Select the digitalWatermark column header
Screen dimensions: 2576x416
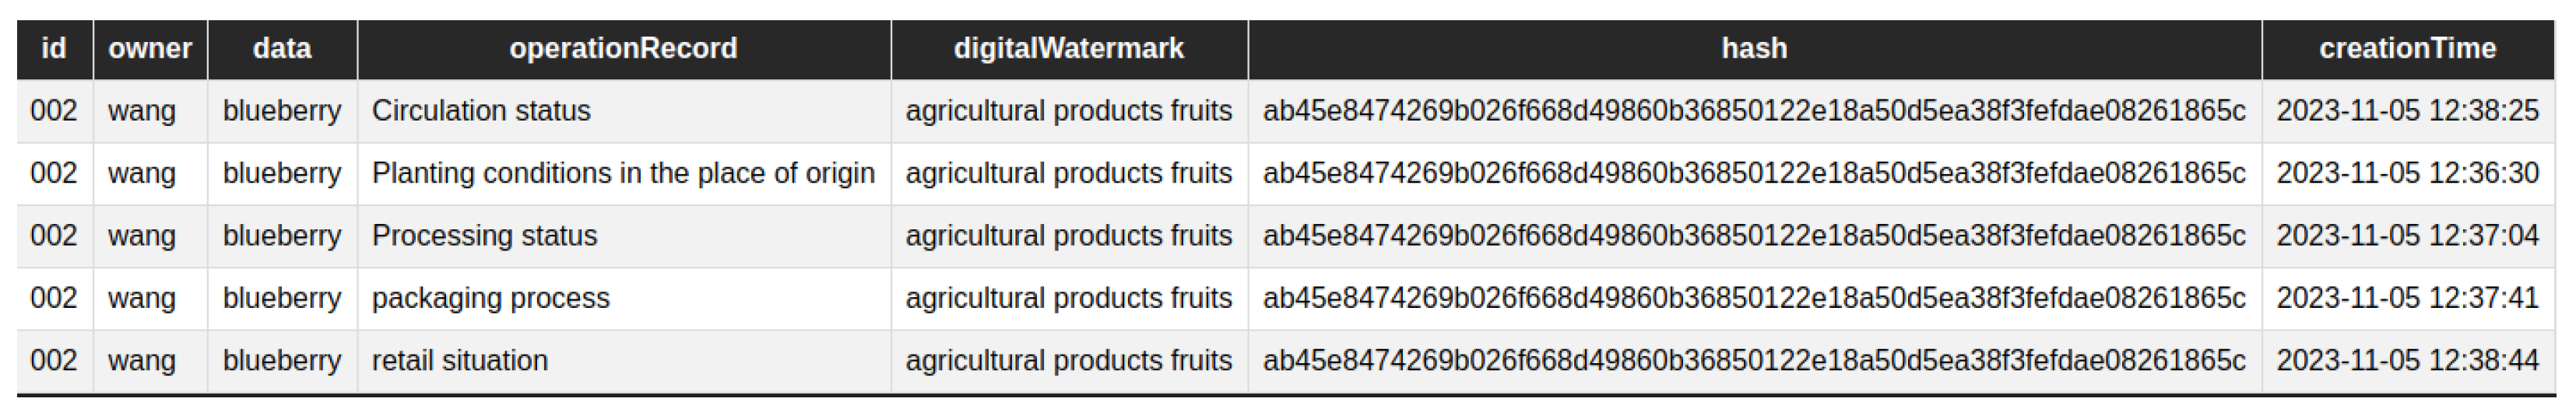tap(1068, 49)
